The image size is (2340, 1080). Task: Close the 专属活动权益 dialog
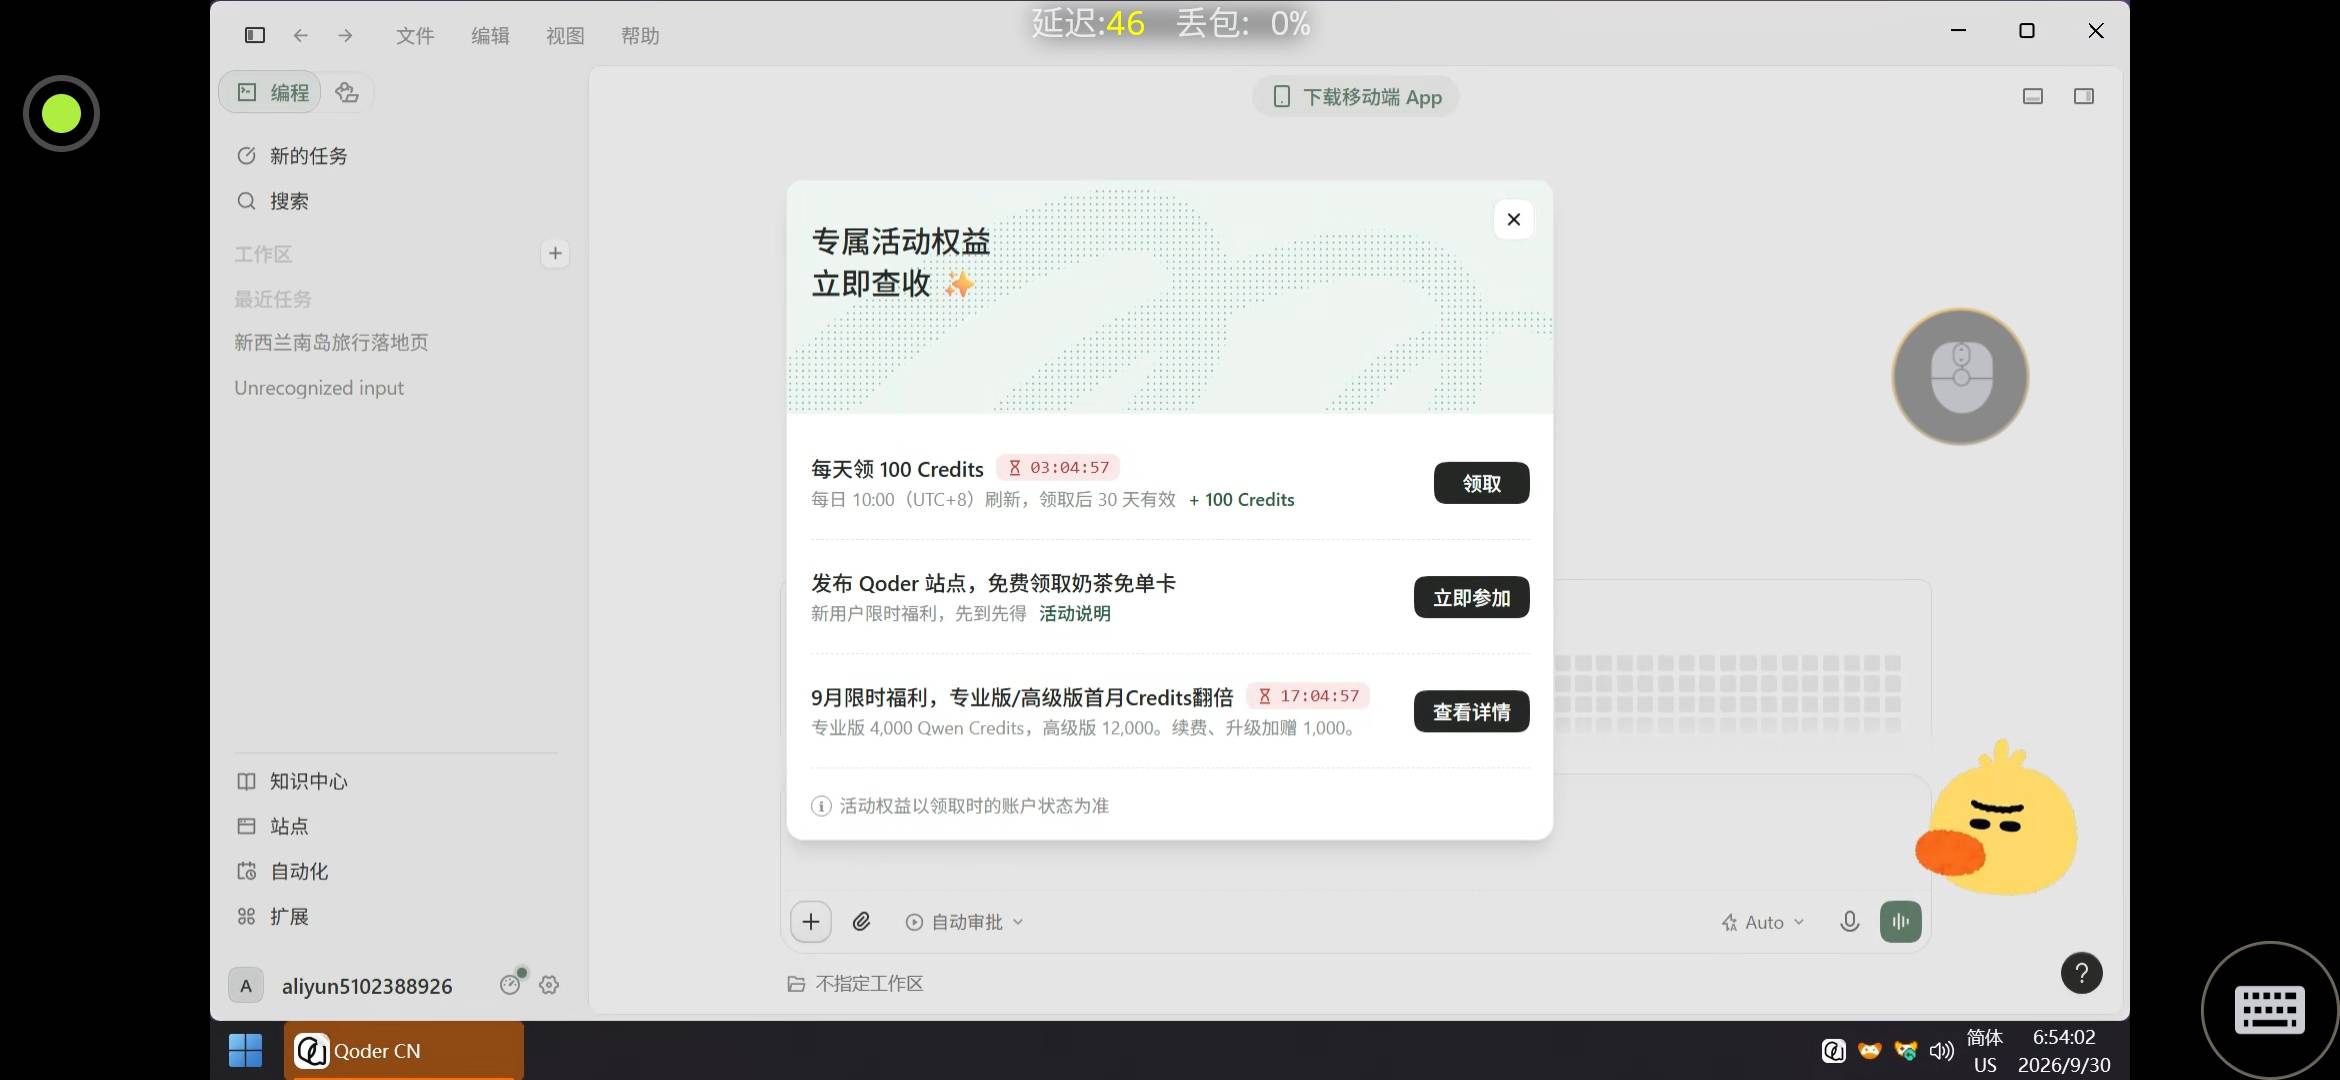[x=1514, y=219]
